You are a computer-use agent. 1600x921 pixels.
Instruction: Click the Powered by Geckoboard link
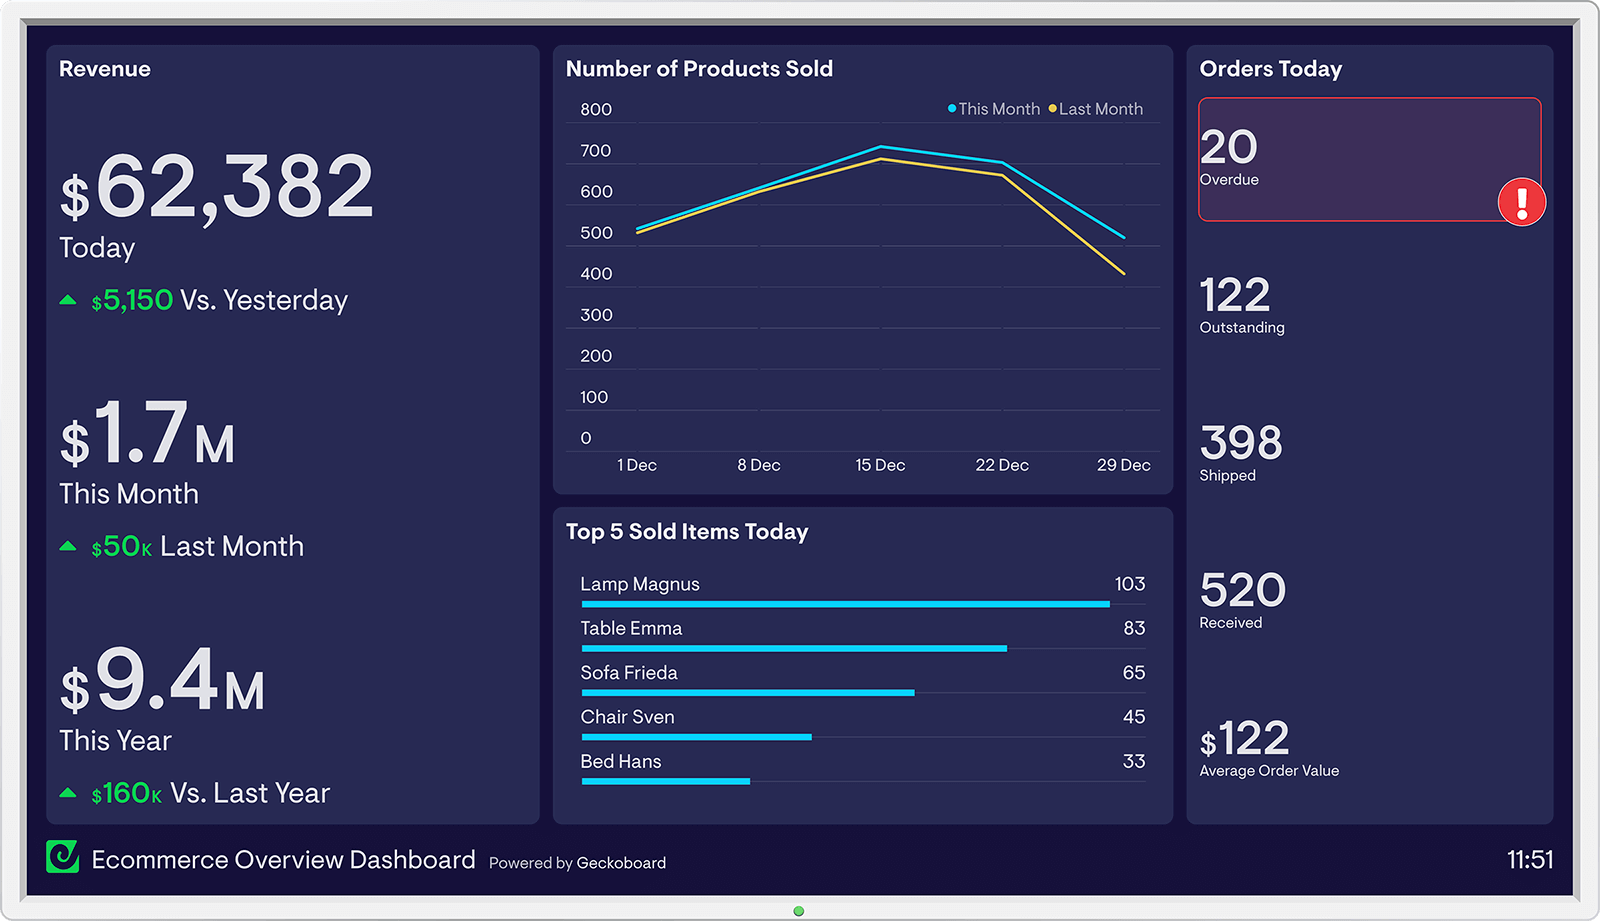pos(576,862)
